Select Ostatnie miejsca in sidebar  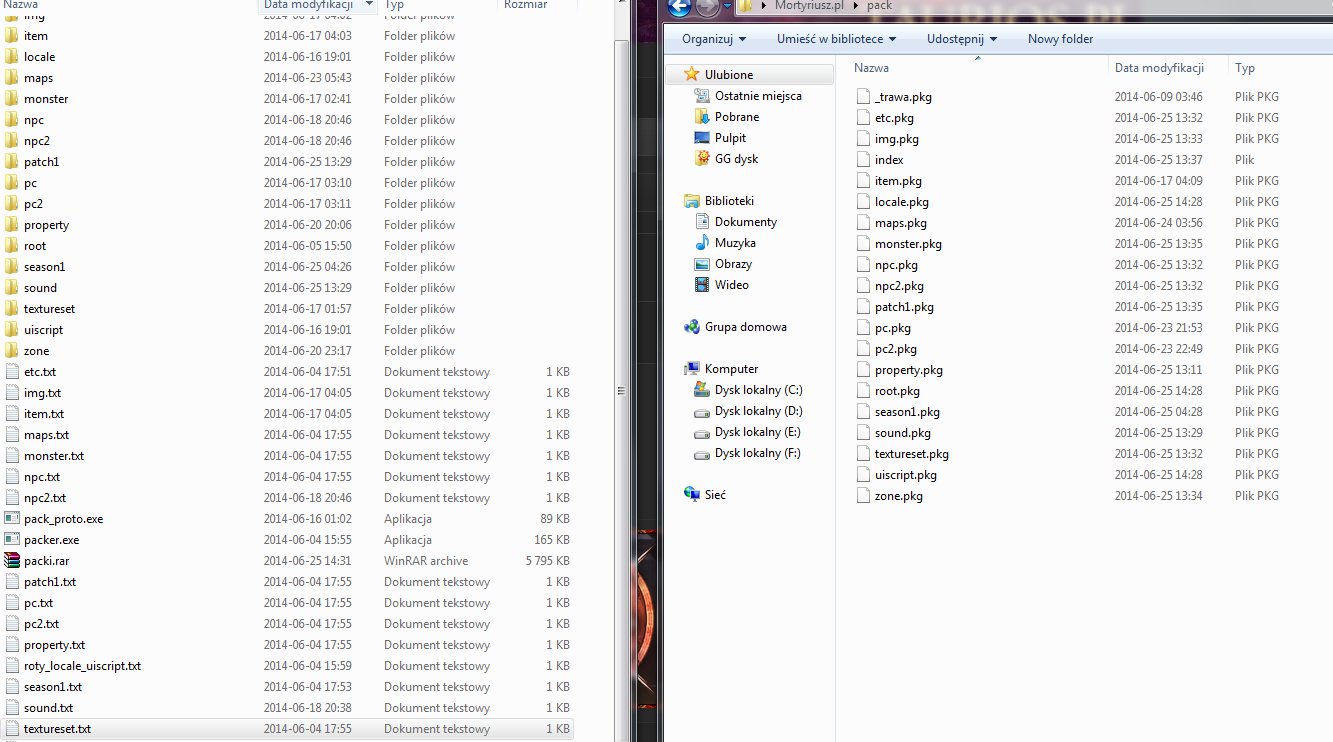[758, 96]
